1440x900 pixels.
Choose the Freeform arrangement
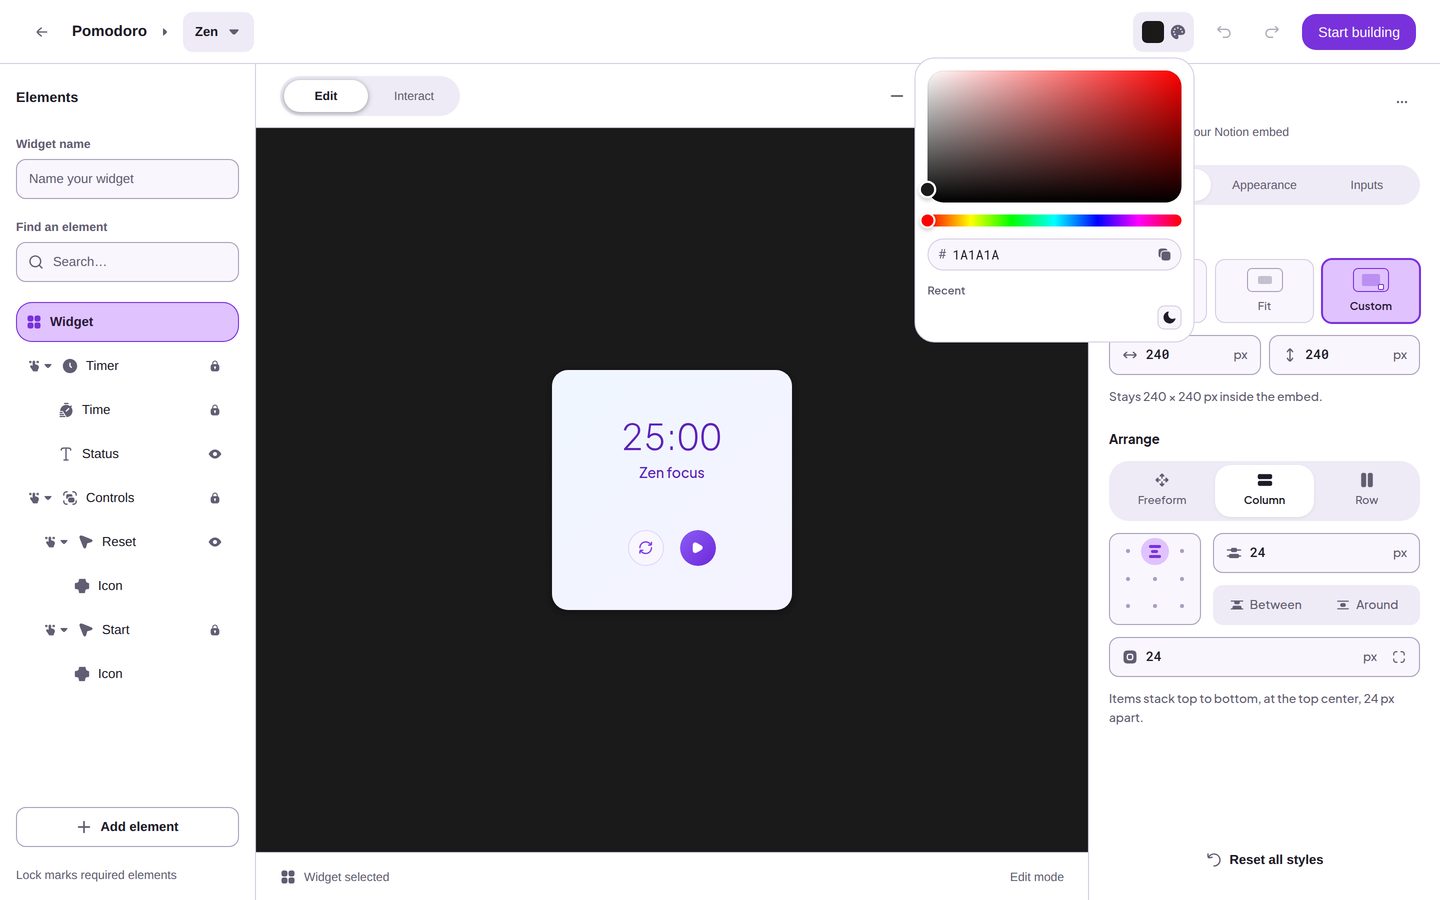click(x=1162, y=490)
